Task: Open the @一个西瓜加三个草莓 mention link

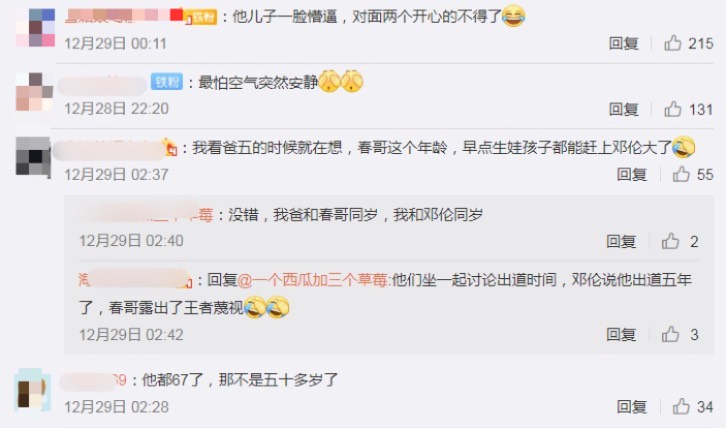Action: click(313, 280)
